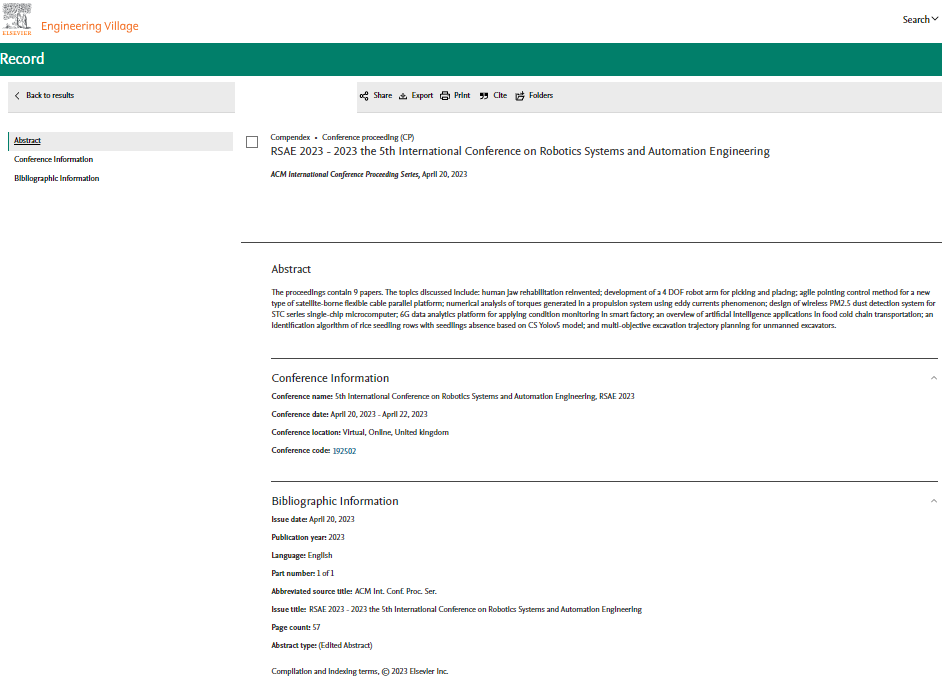This screenshot has width=942, height=700.
Task: Open Engineering Village home link
Action: coord(90,26)
